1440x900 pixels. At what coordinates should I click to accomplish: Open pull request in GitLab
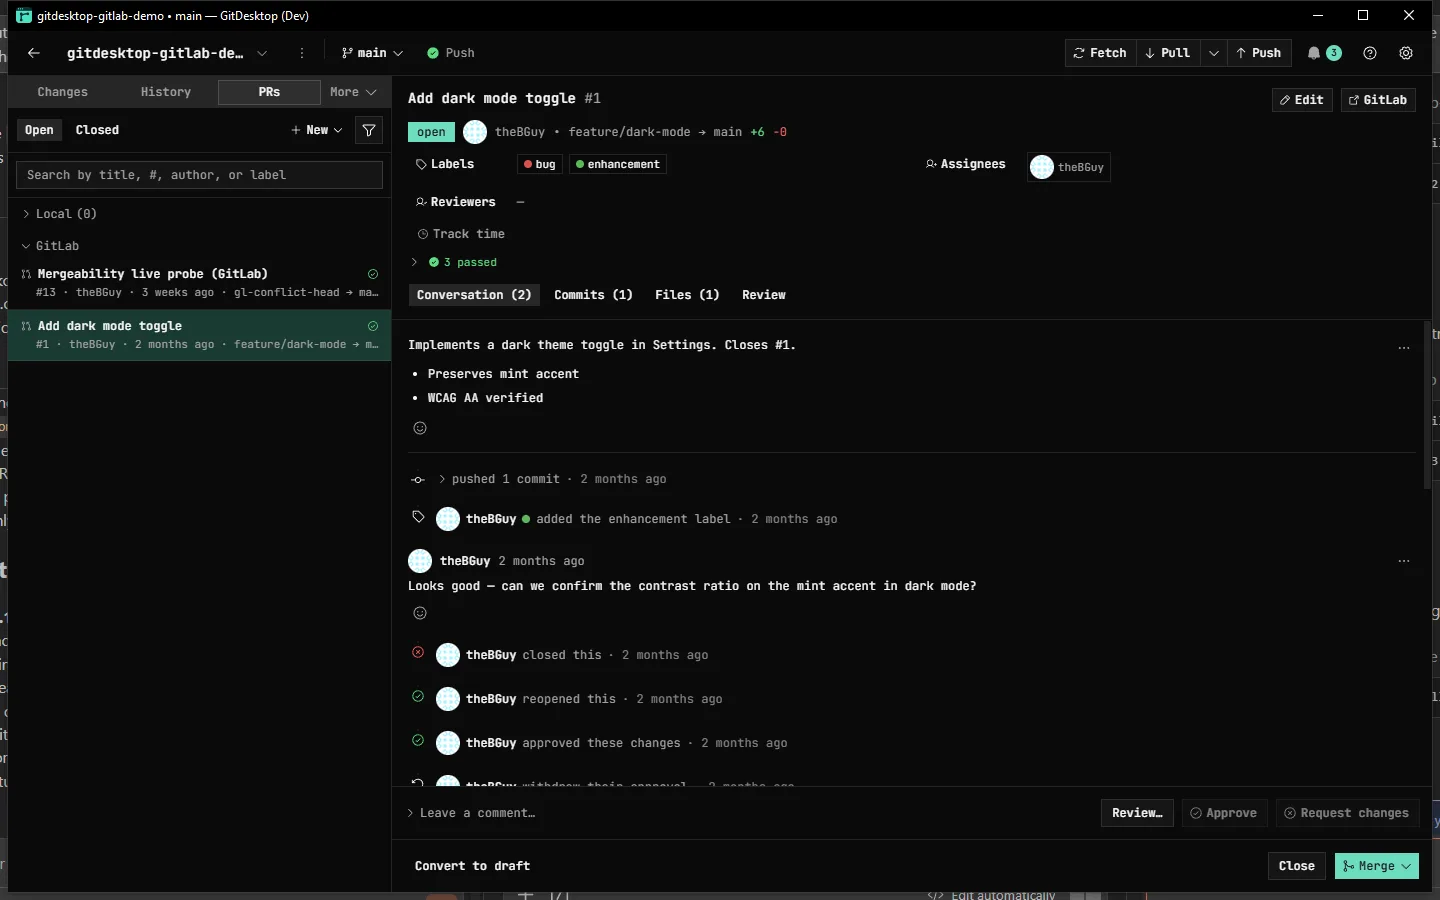[1378, 100]
